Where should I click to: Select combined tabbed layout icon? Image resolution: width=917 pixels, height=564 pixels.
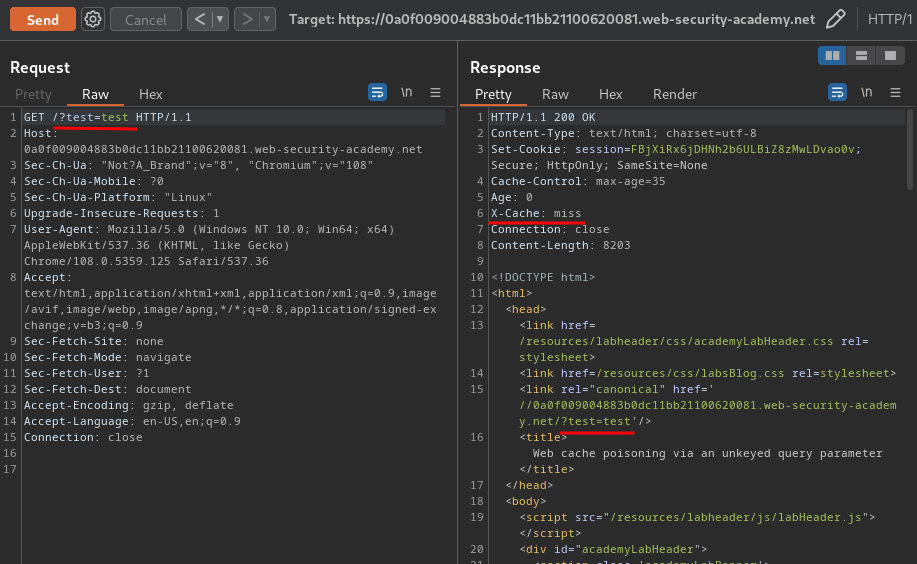click(x=890, y=56)
